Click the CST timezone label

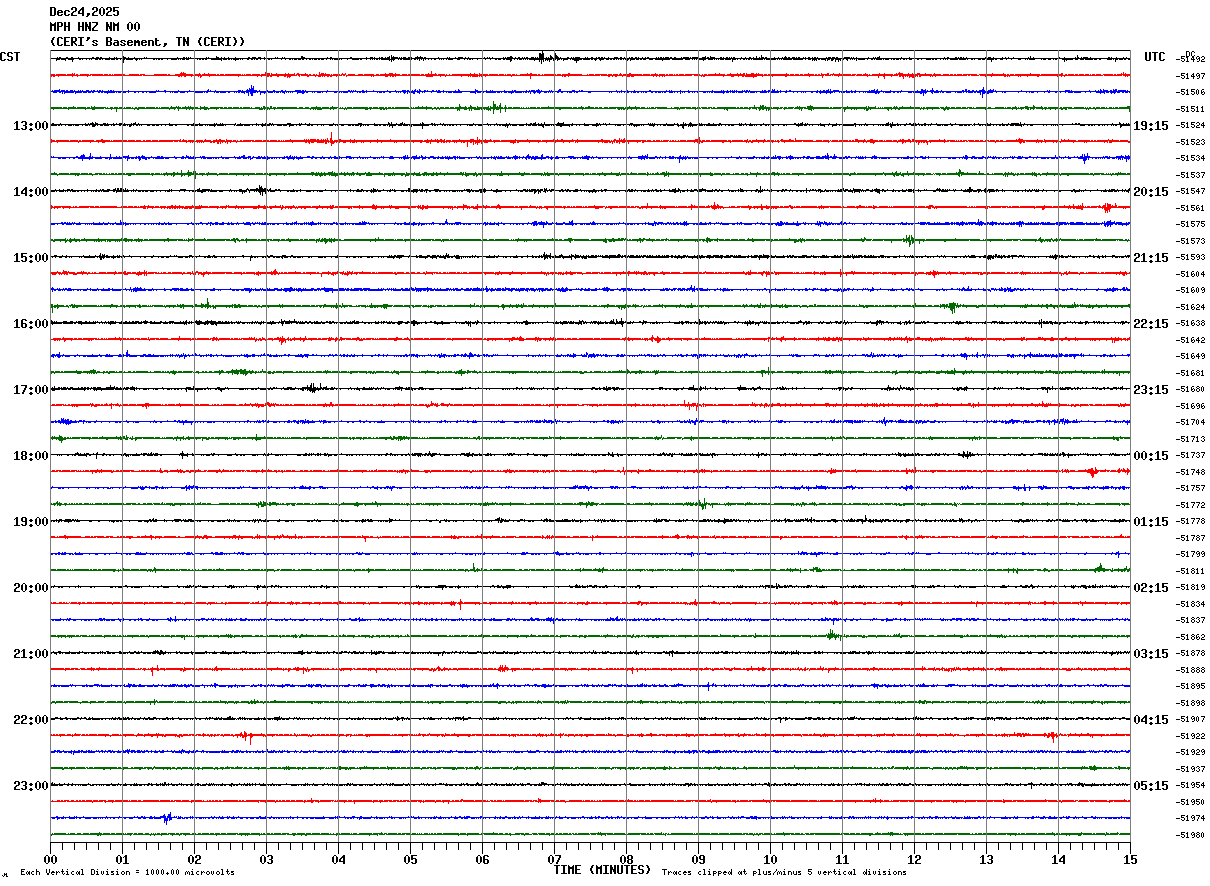tap(10, 57)
